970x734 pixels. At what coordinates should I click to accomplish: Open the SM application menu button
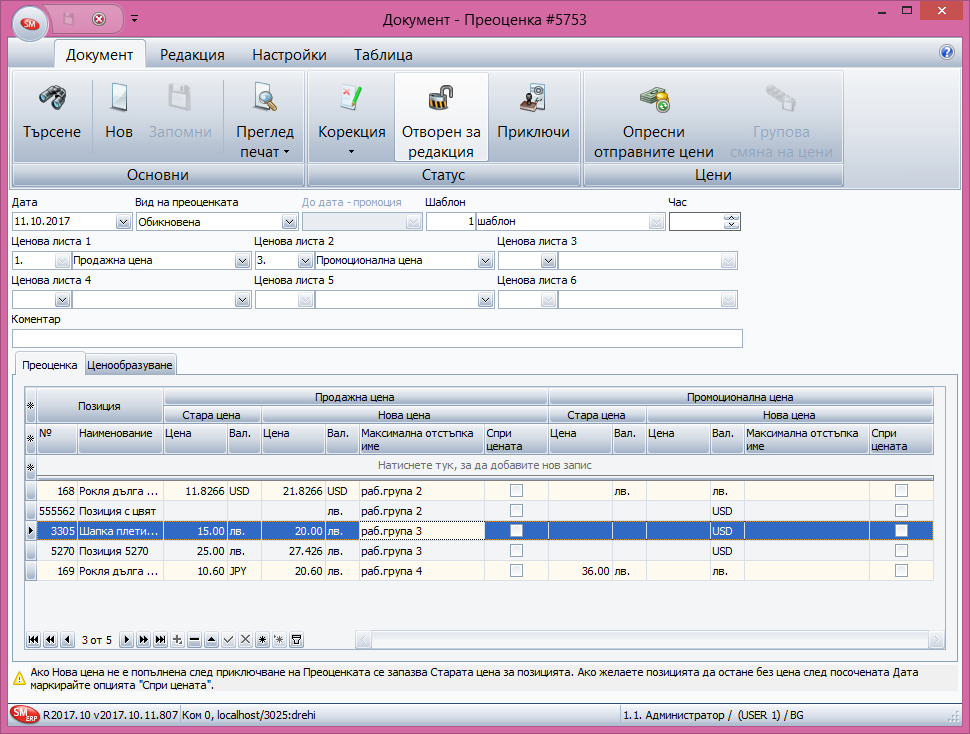coord(29,23)
